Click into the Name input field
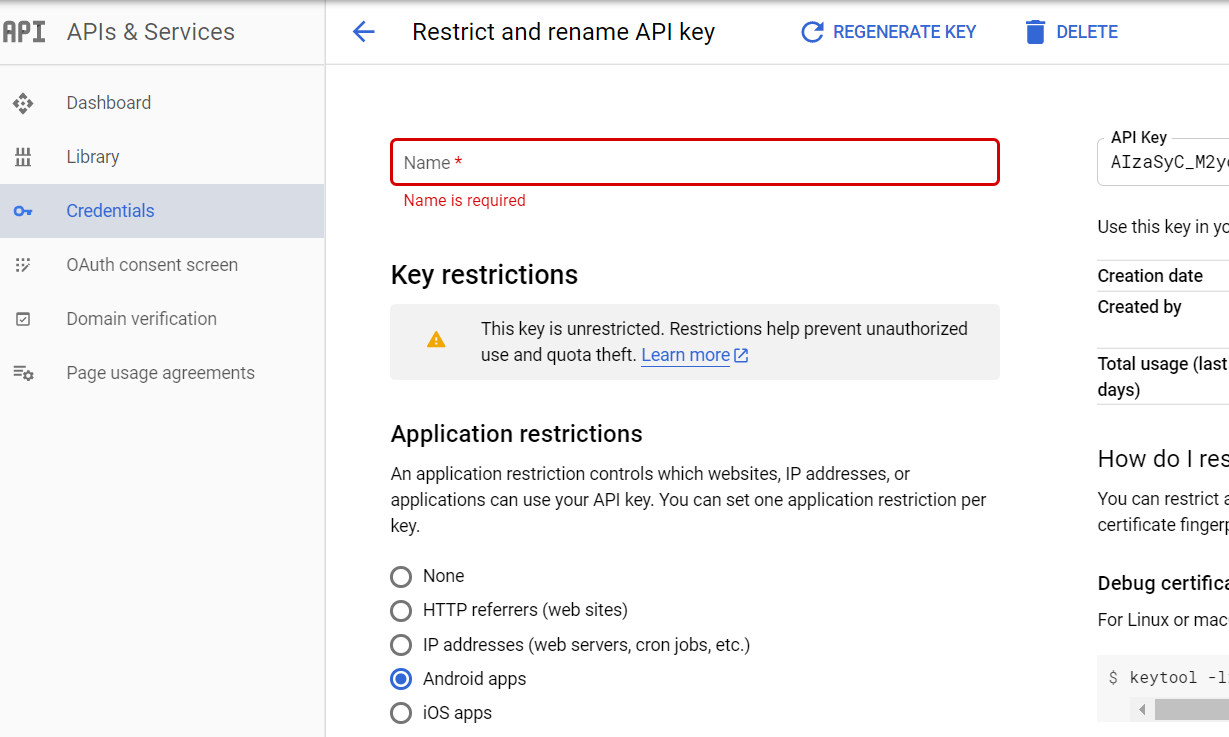Viewport: 1229px width, 737px height. 694,162
